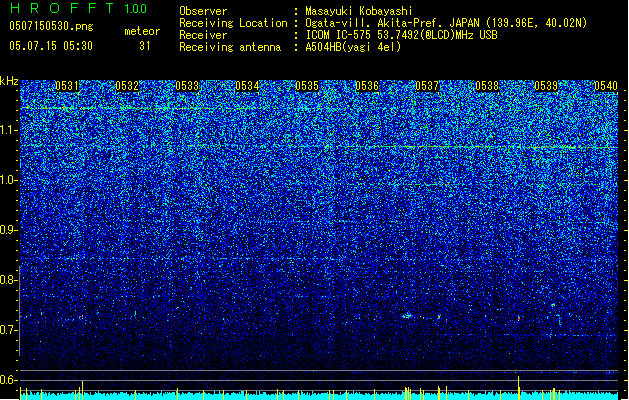Click the 0538 time marker
This screenshot has width=629, height=400.
click(x=487, y=86)
